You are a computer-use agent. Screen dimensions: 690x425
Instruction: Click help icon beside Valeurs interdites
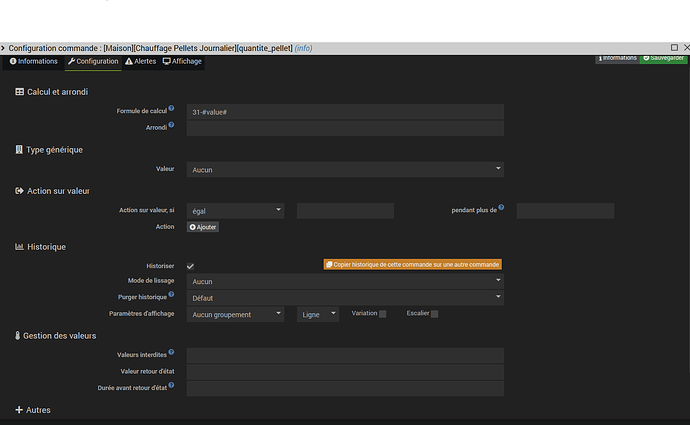[x=171, y=352]
